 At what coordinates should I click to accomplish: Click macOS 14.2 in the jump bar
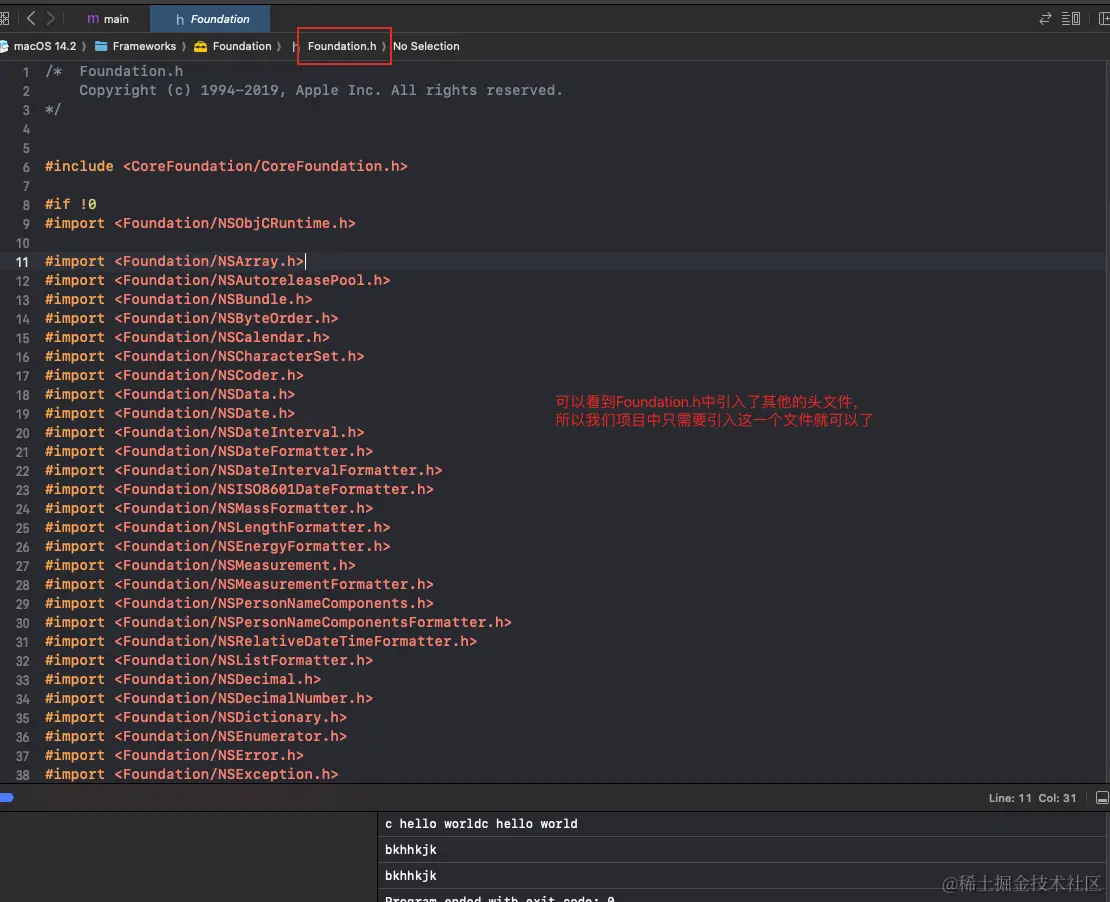45,46
